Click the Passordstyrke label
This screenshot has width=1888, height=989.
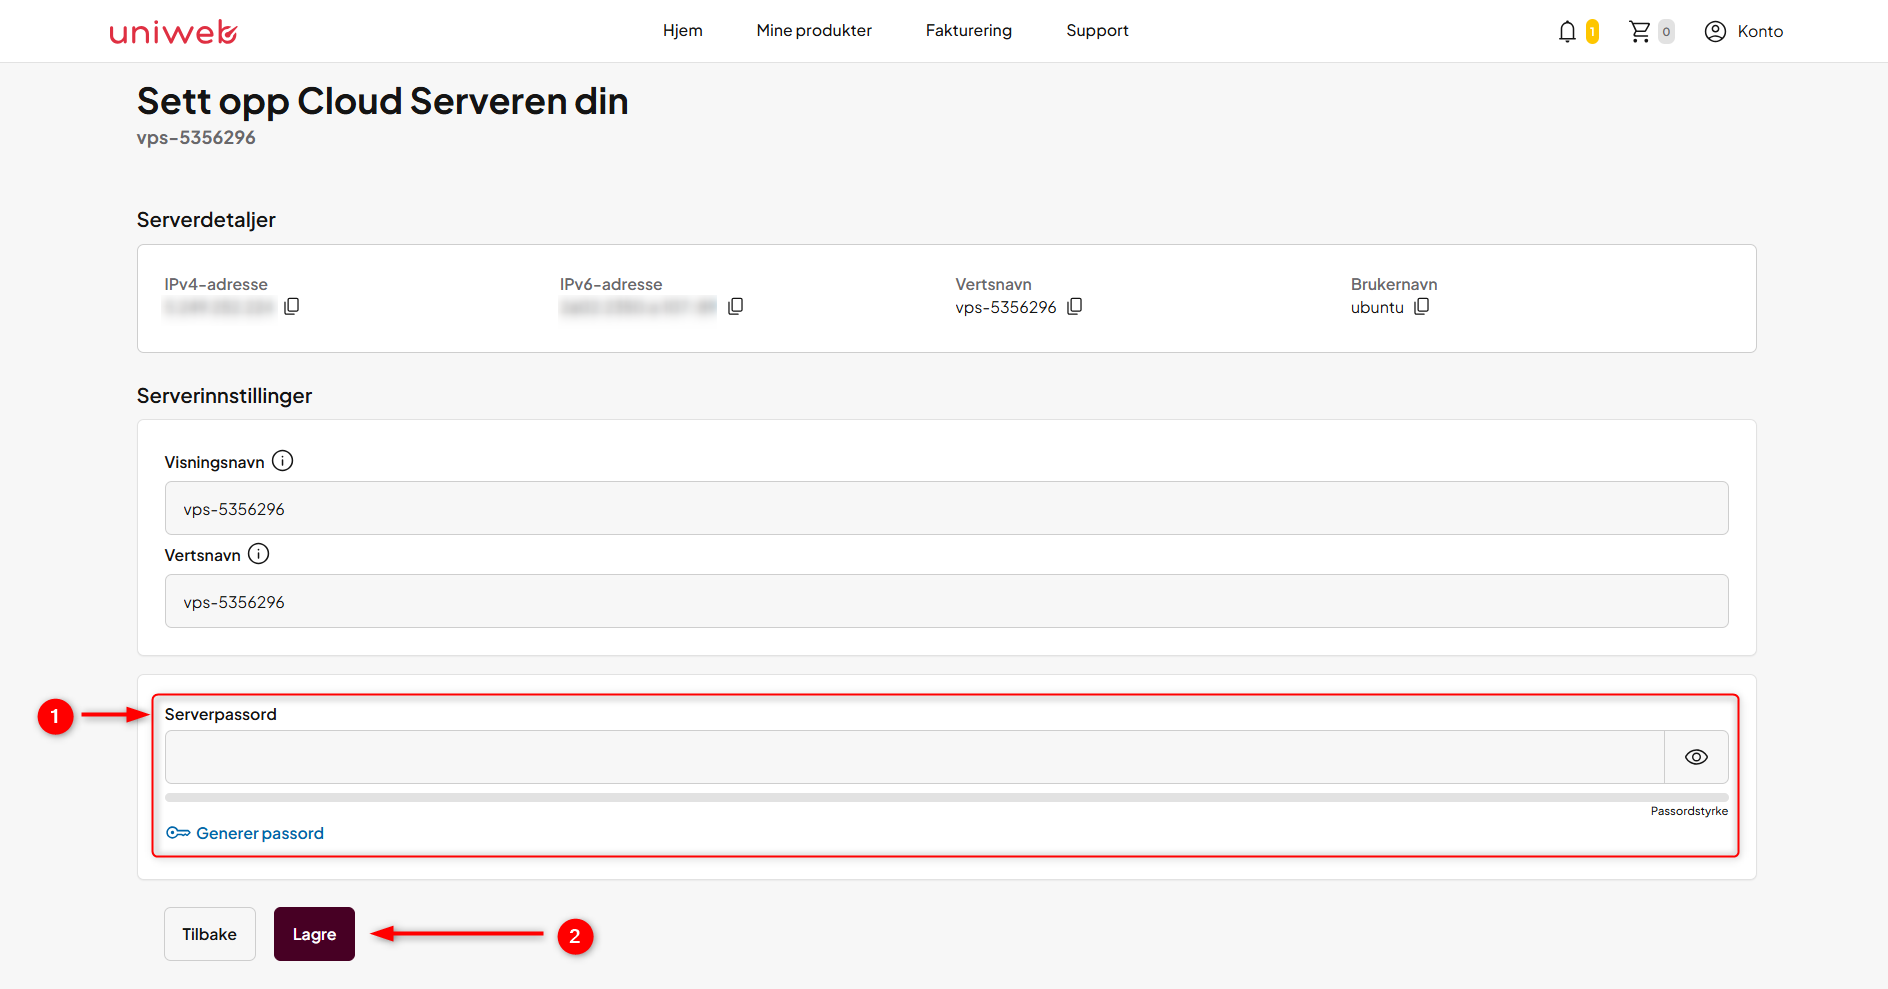coord(1689,811)
